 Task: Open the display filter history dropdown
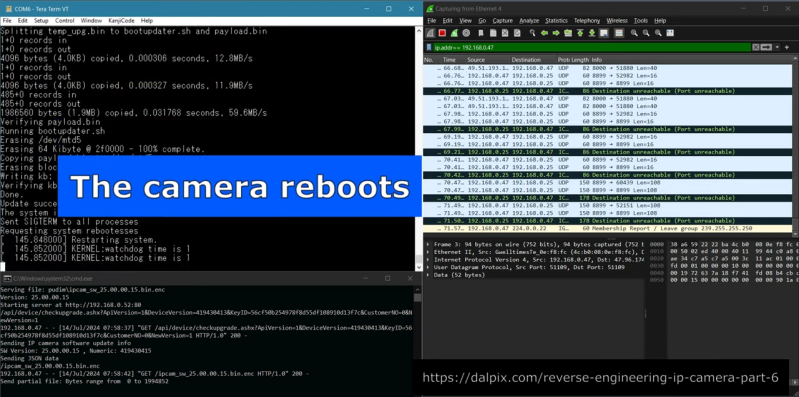(x=777, y=47)
